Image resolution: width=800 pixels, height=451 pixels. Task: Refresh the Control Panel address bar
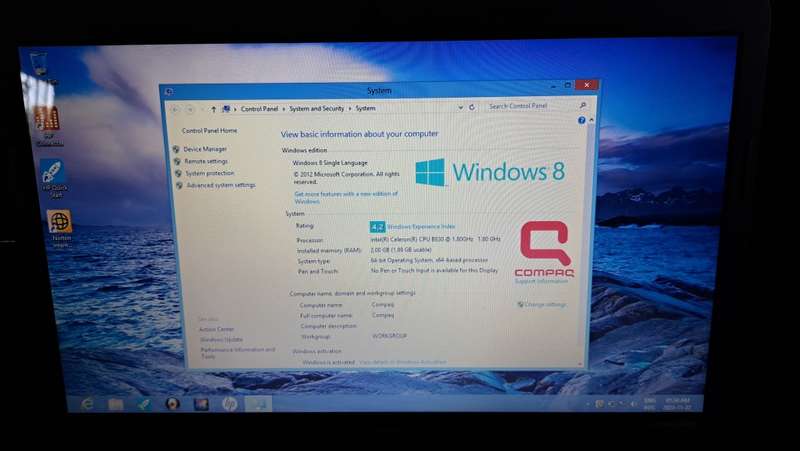[472, 107]
